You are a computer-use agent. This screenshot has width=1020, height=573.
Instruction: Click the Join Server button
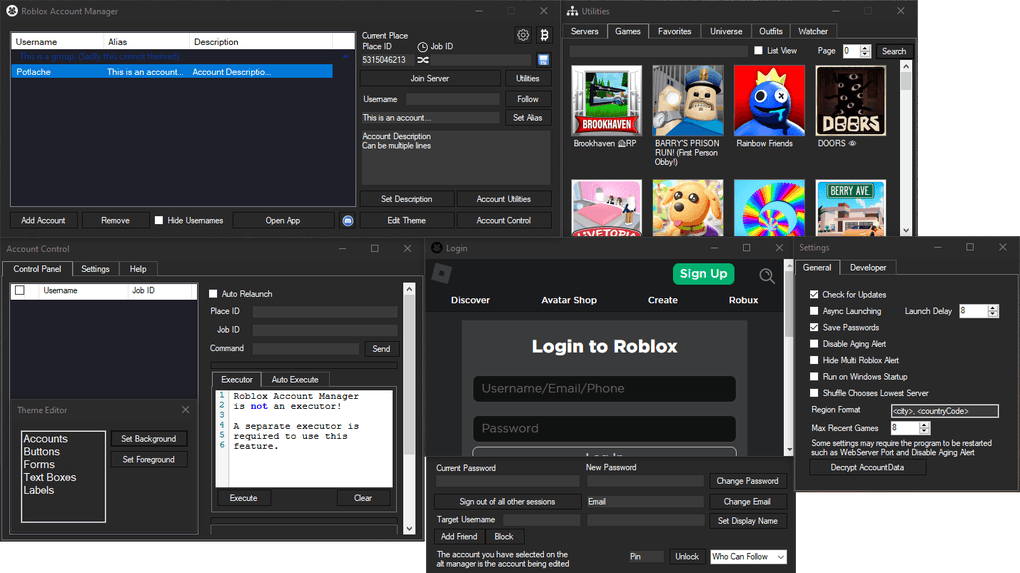pos(429,79)
